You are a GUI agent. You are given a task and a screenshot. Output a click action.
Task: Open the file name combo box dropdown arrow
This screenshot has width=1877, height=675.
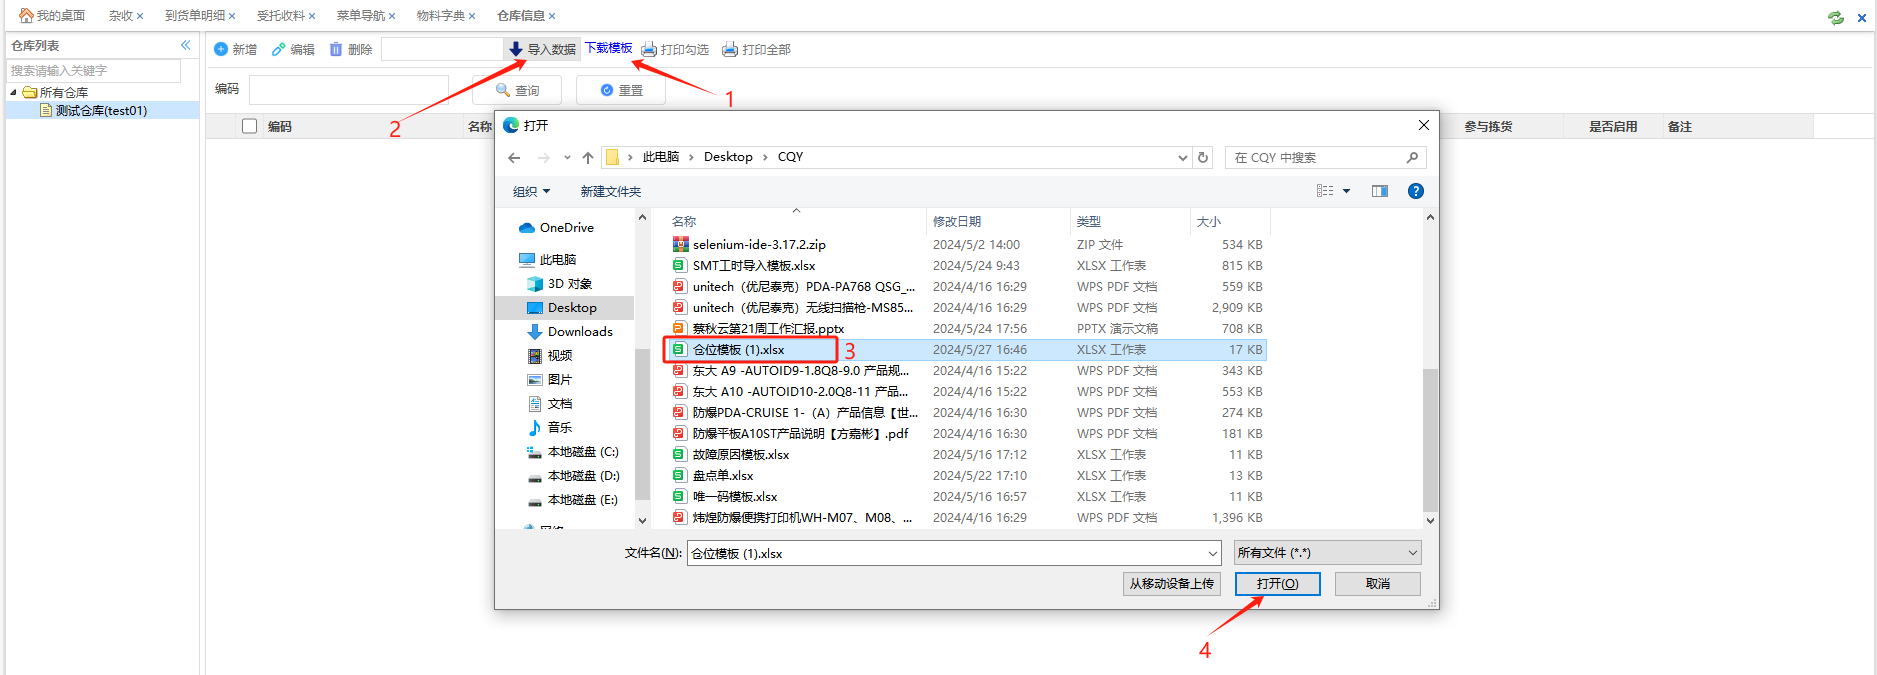(x=1212, y=553)
